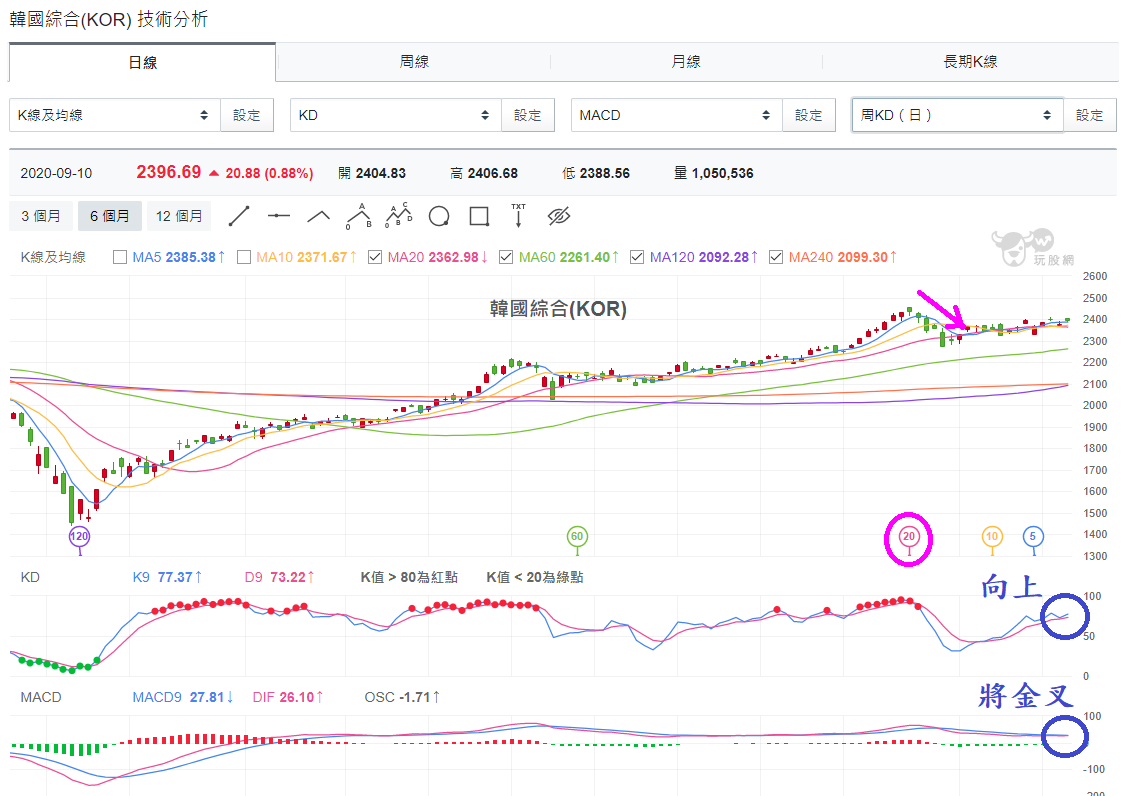Enable the MA10 checkbox
1137x796 pixels.
coord(244,257)
